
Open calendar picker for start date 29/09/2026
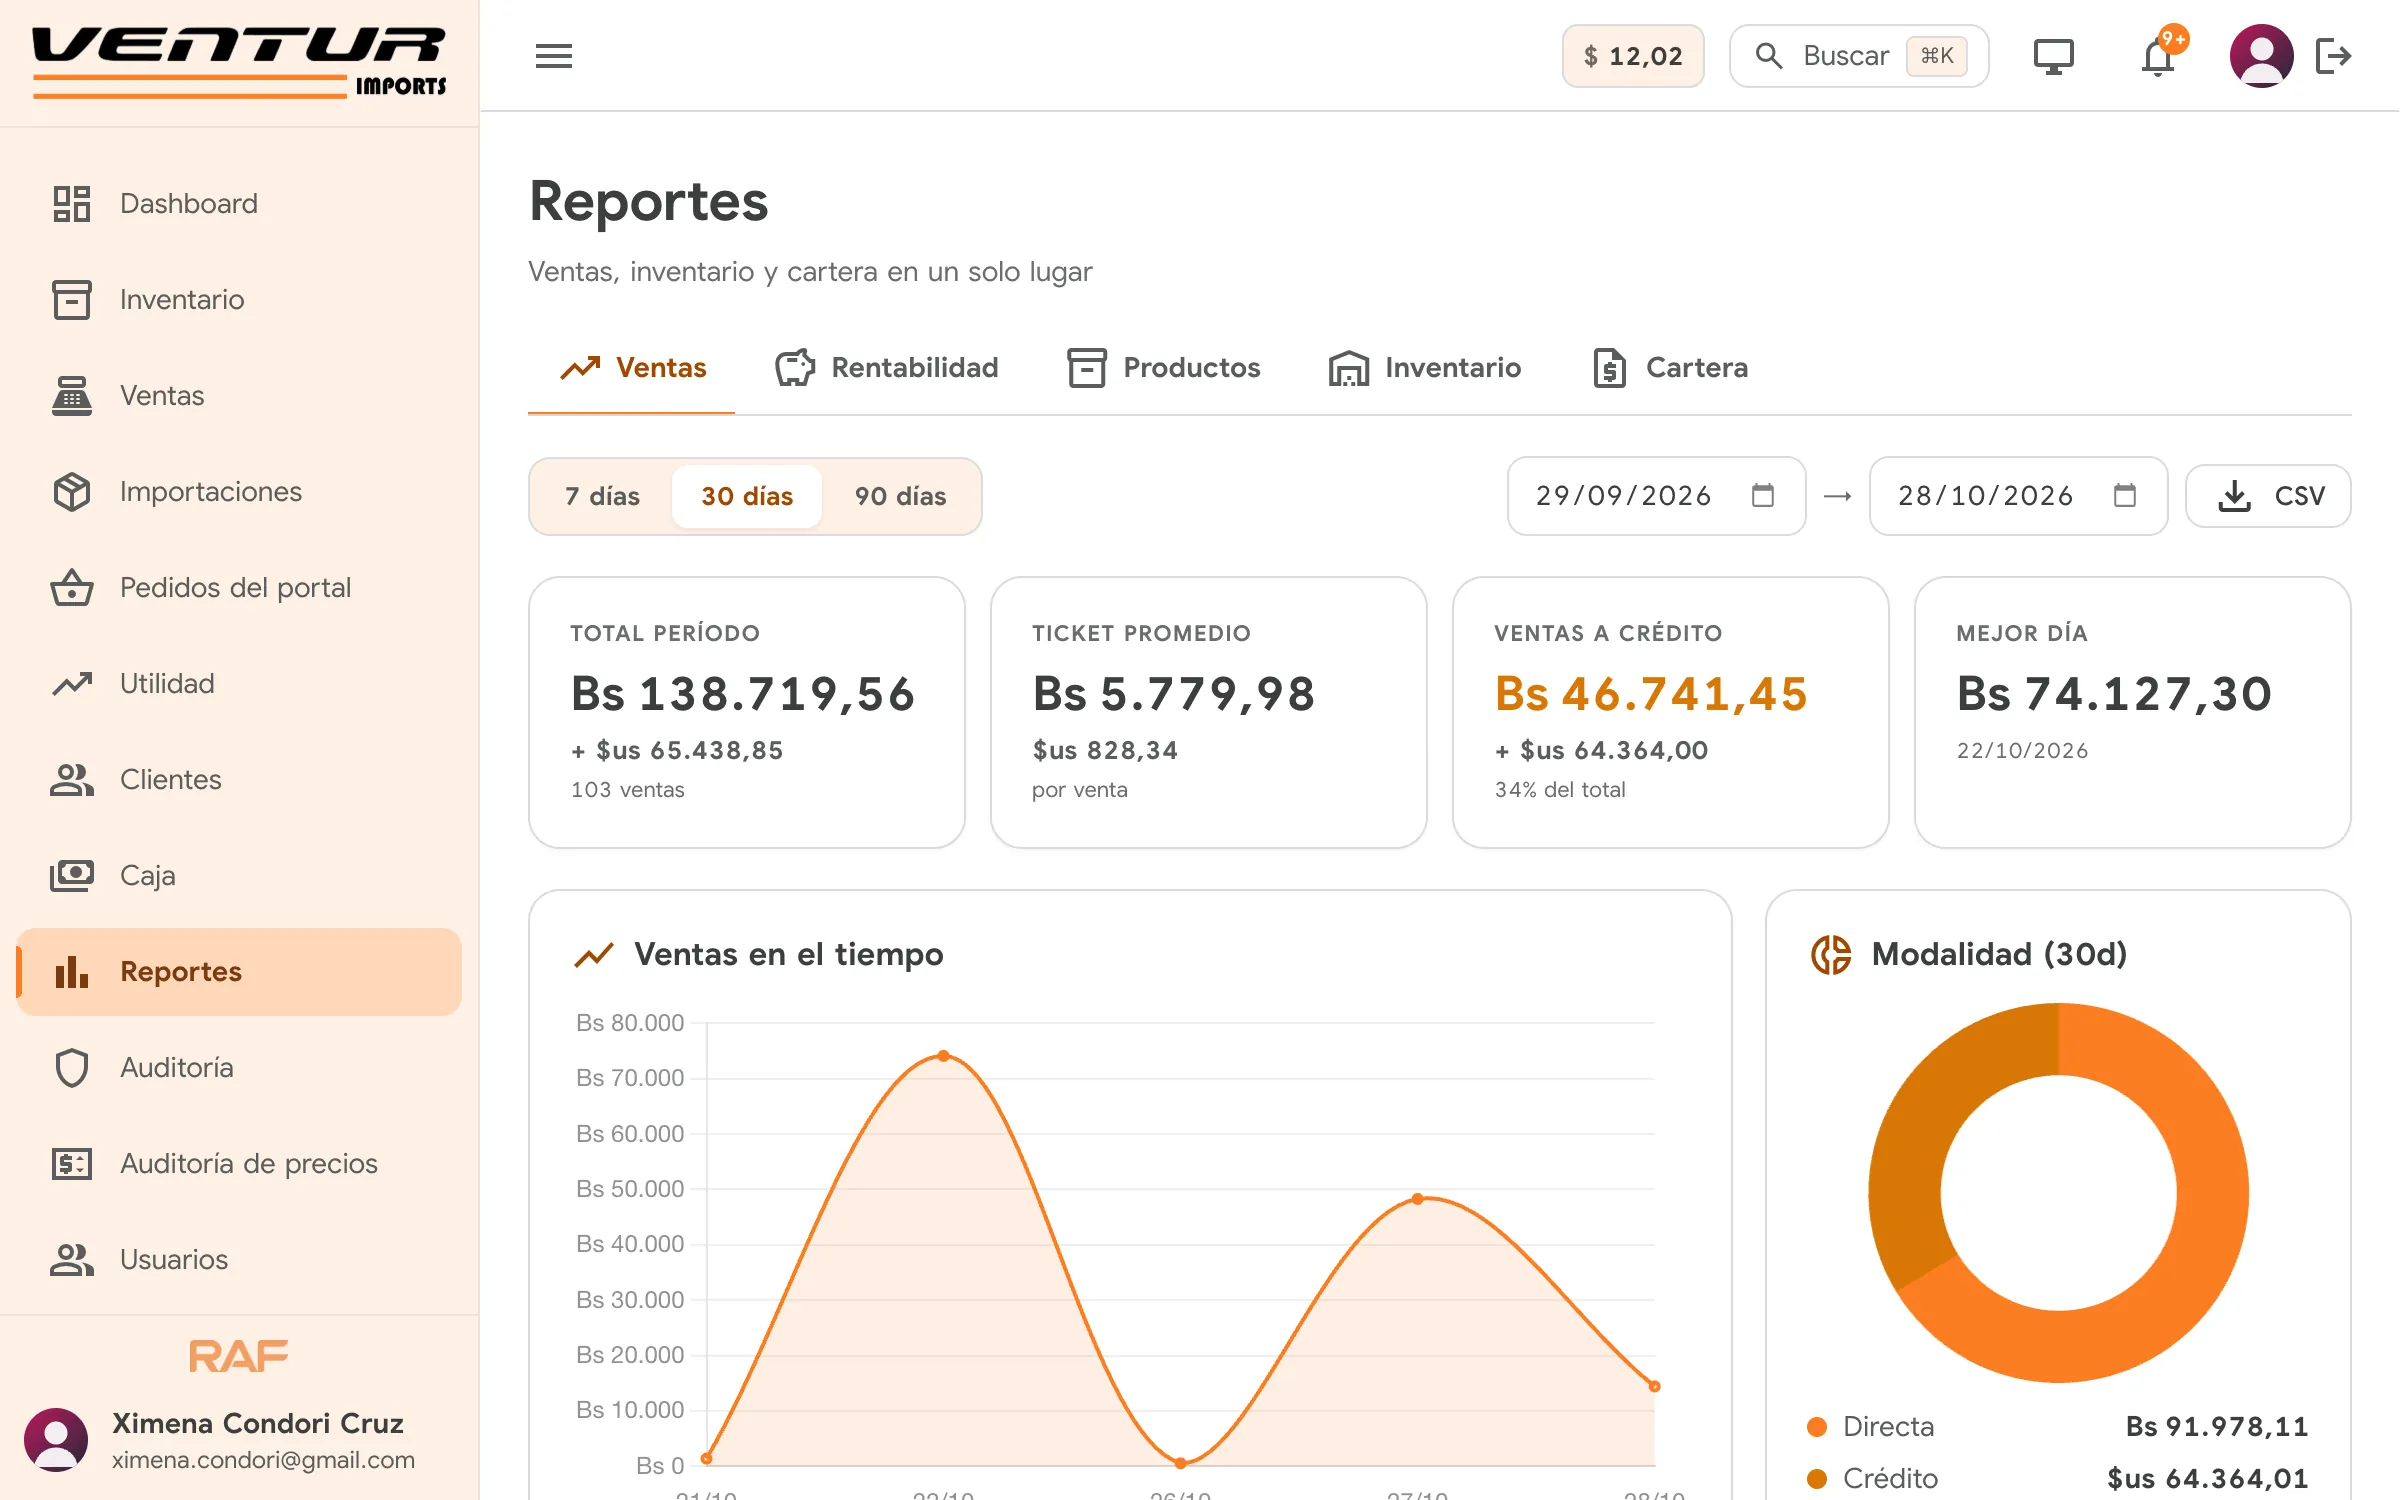(x=1763, y=496)
